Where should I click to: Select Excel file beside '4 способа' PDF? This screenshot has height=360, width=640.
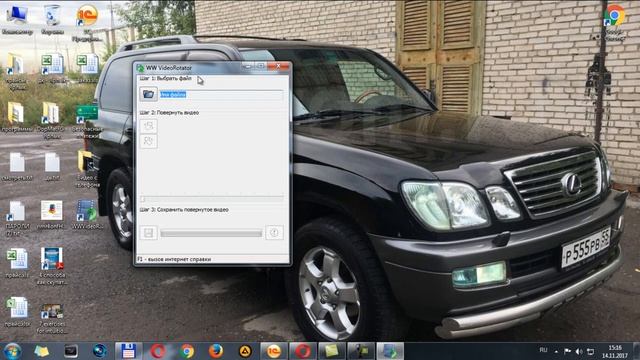point(17,263)
